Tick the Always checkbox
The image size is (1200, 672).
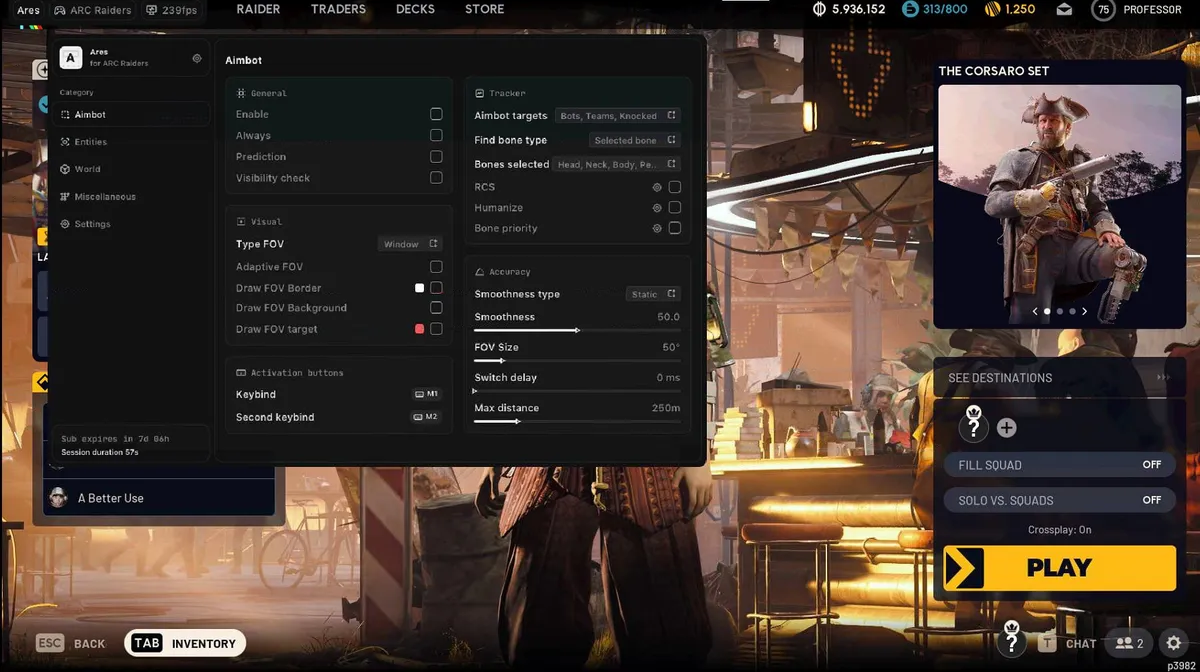tap(436, 135)
